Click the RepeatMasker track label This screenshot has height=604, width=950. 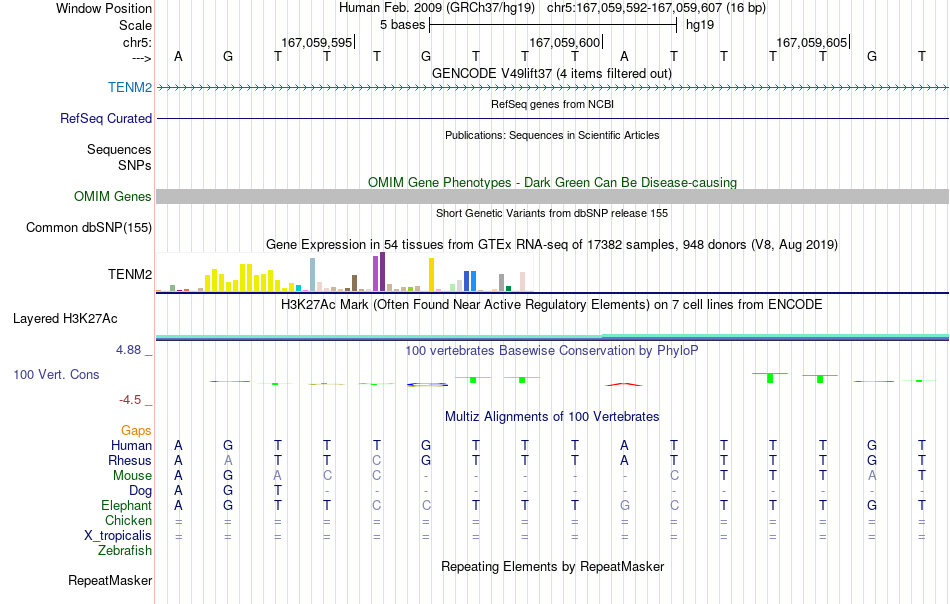click(x=110, y=580)
